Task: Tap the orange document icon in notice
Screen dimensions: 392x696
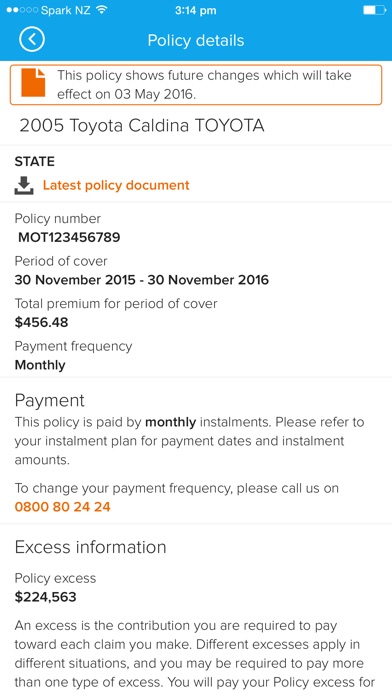Action: coord(33,83)
